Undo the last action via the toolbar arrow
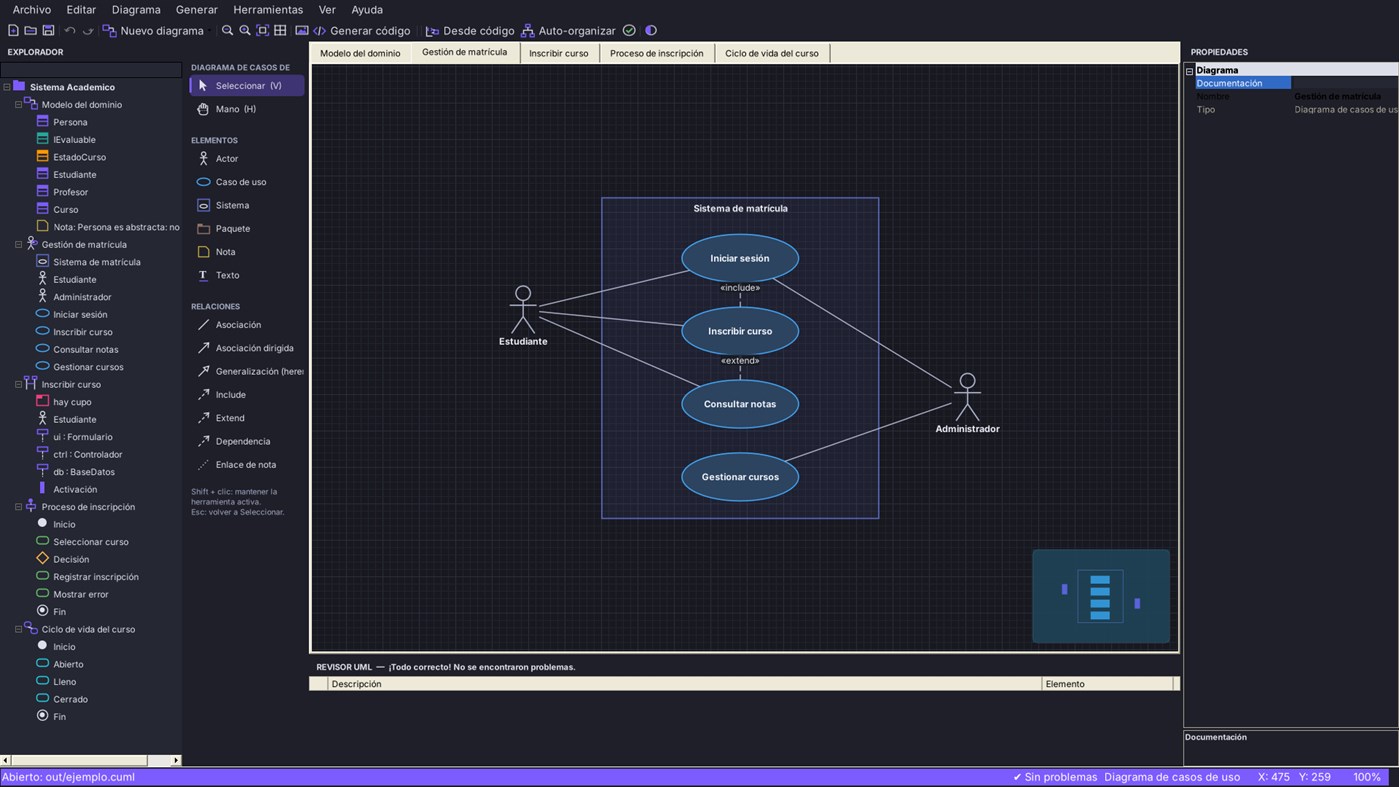 pos(70,31)
